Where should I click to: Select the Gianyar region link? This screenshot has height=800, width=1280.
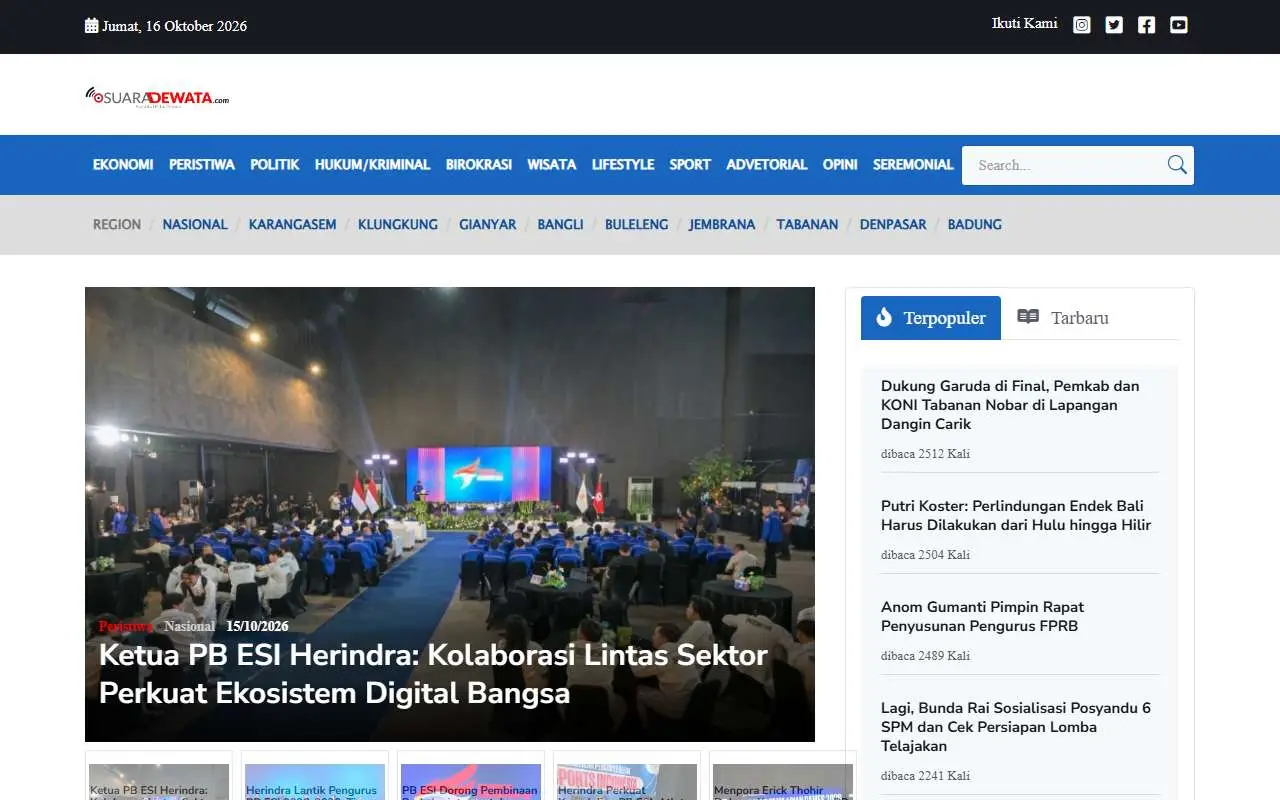point(488,225)
